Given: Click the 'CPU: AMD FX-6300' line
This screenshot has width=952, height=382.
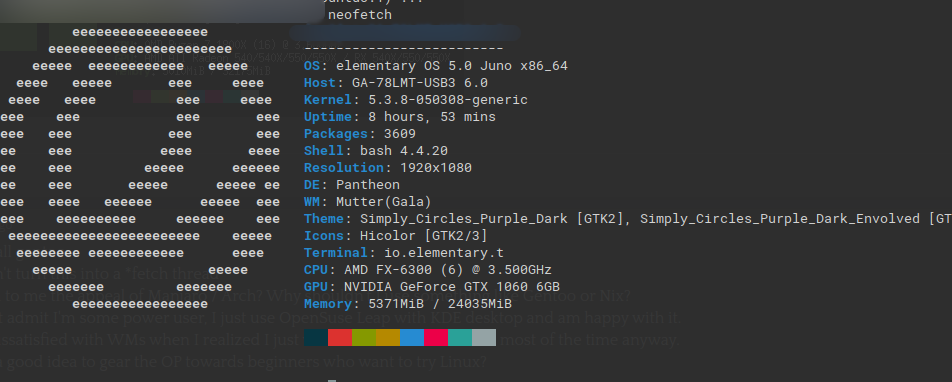Looking at the screenshot, I should pyautogui.click(x=428, y=270).
